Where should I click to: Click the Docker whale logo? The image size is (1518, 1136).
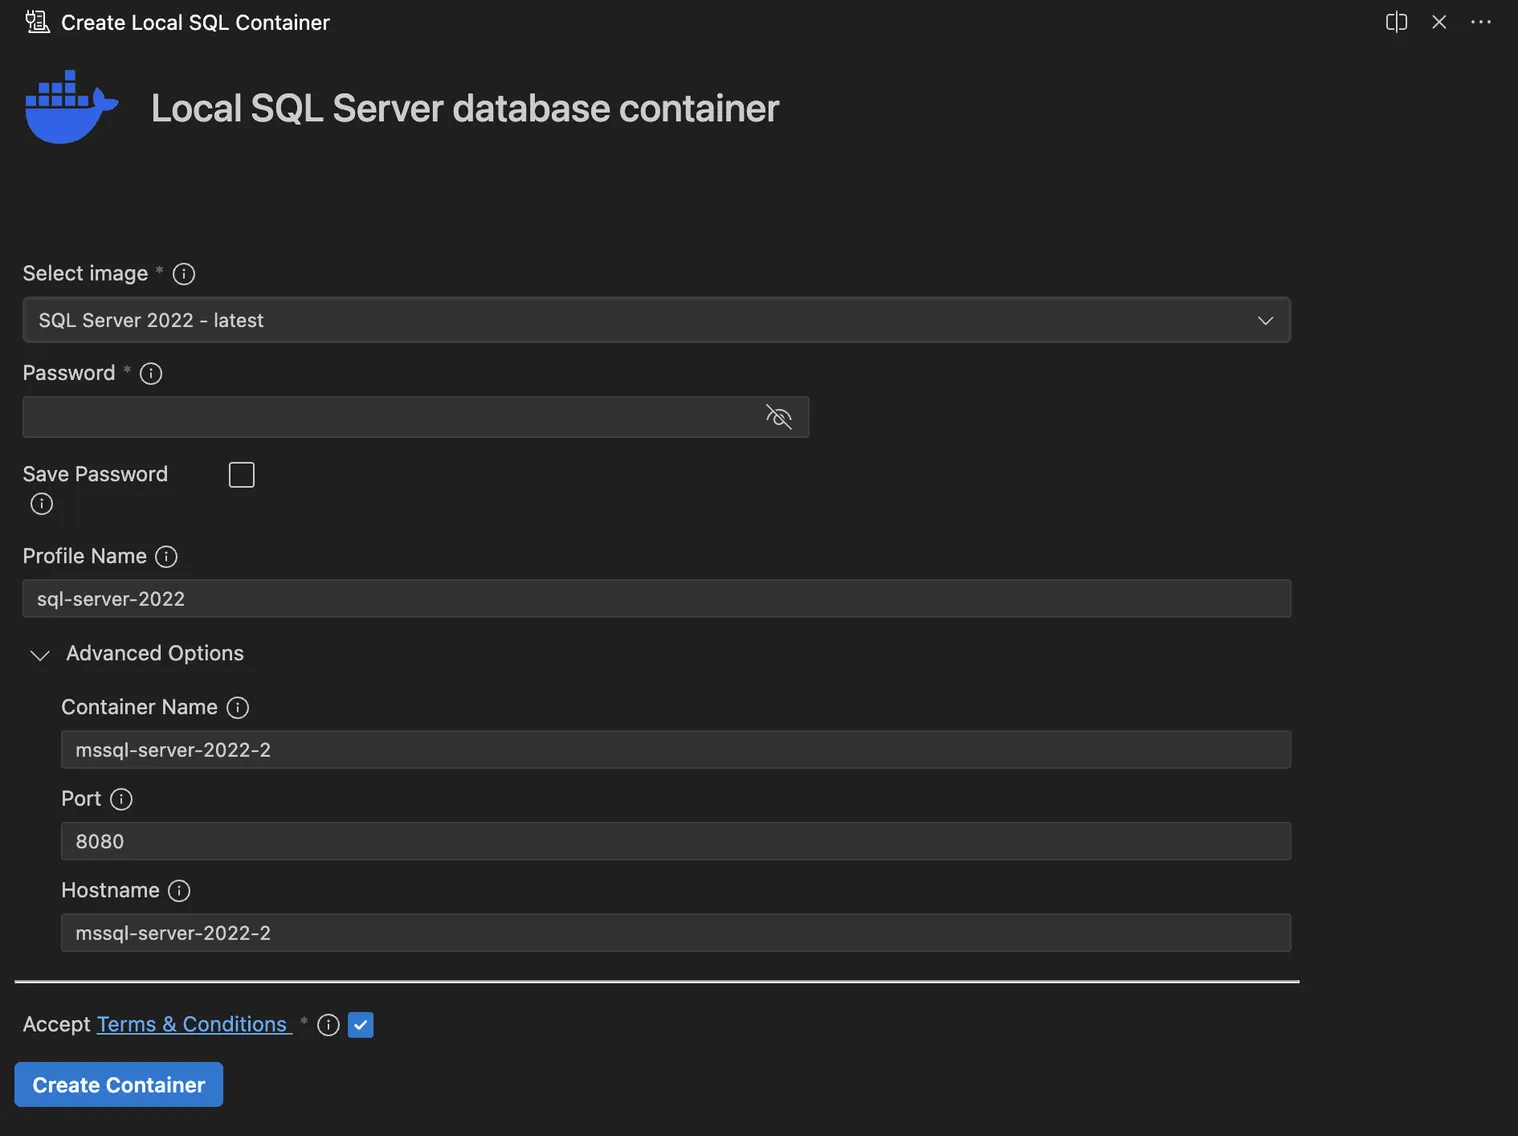click(x=71, y=107)
